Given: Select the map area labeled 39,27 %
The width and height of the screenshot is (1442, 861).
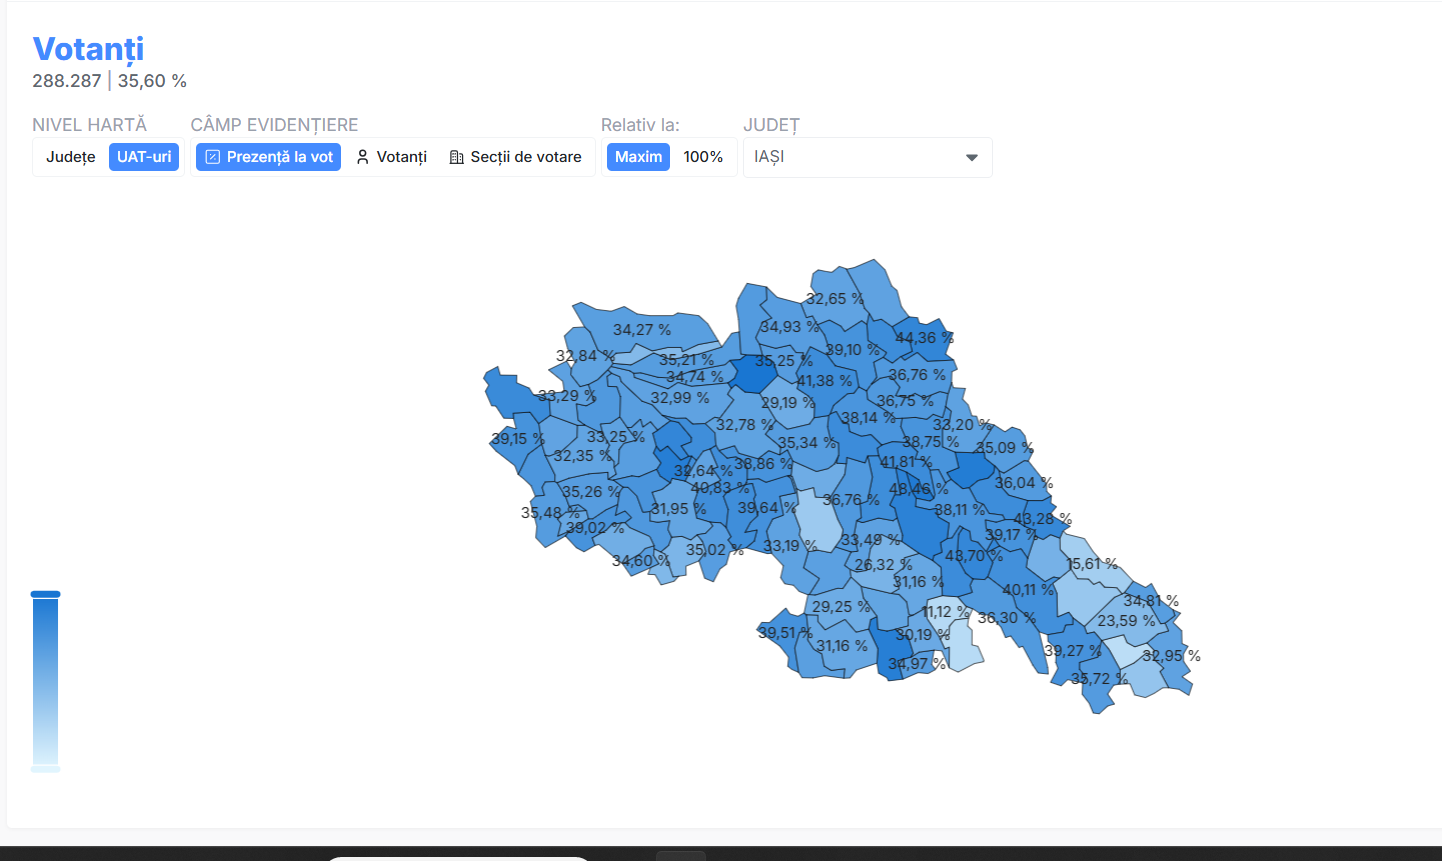Looking at the screenshot, I should click(1073, 651).
